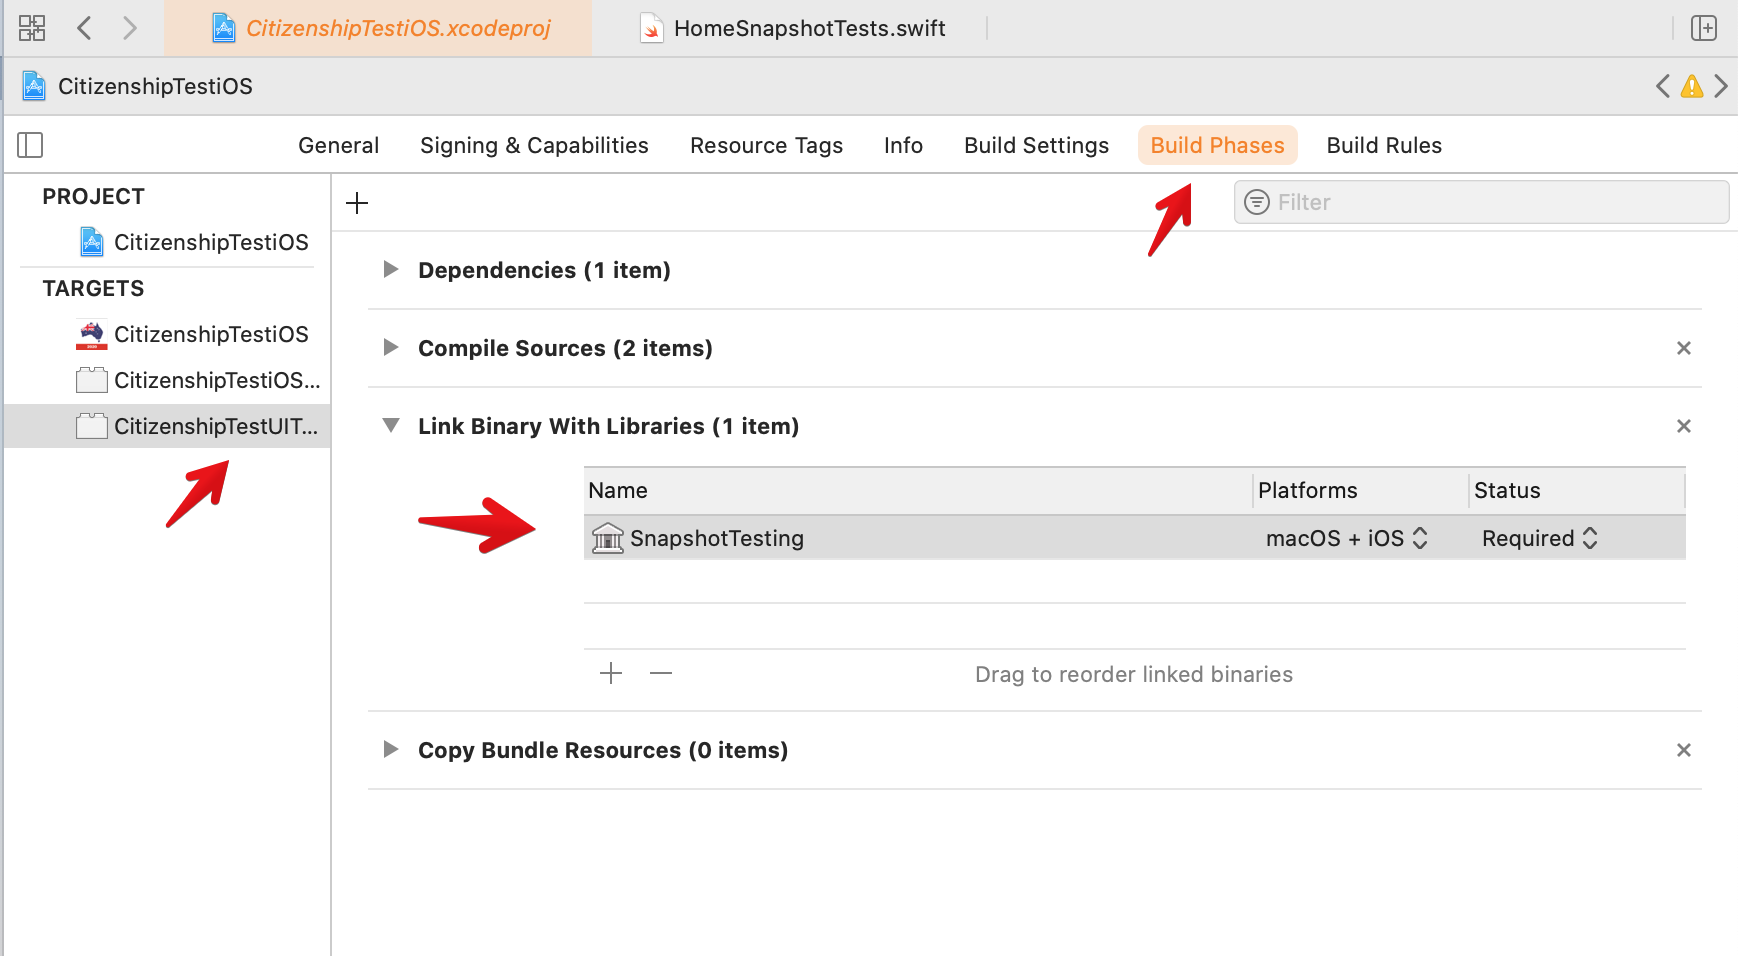The height and width of the screenshot is (956, 1738).
Task: Expand the Compile Sources section
Action: click(x=391, y=347)
